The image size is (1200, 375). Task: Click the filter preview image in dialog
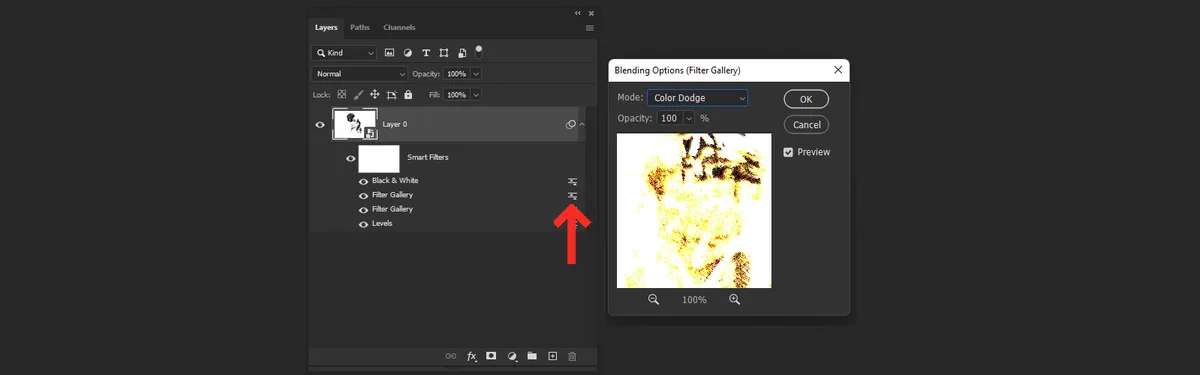694,210
